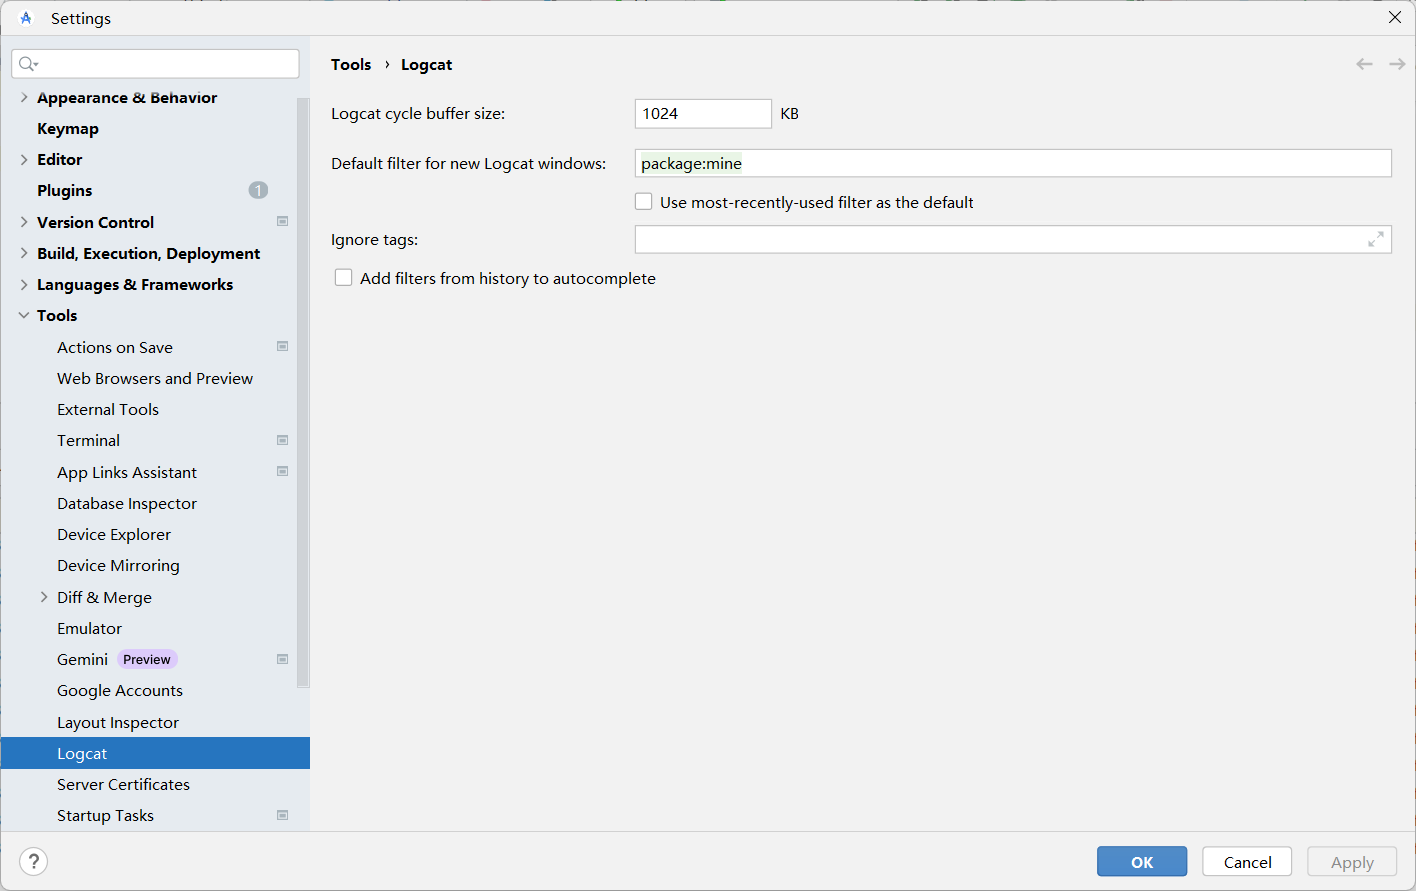The image size is (1416, 891).
Task: Click the project-level icon beside Startup Tasks
Action: click(282, 815)
